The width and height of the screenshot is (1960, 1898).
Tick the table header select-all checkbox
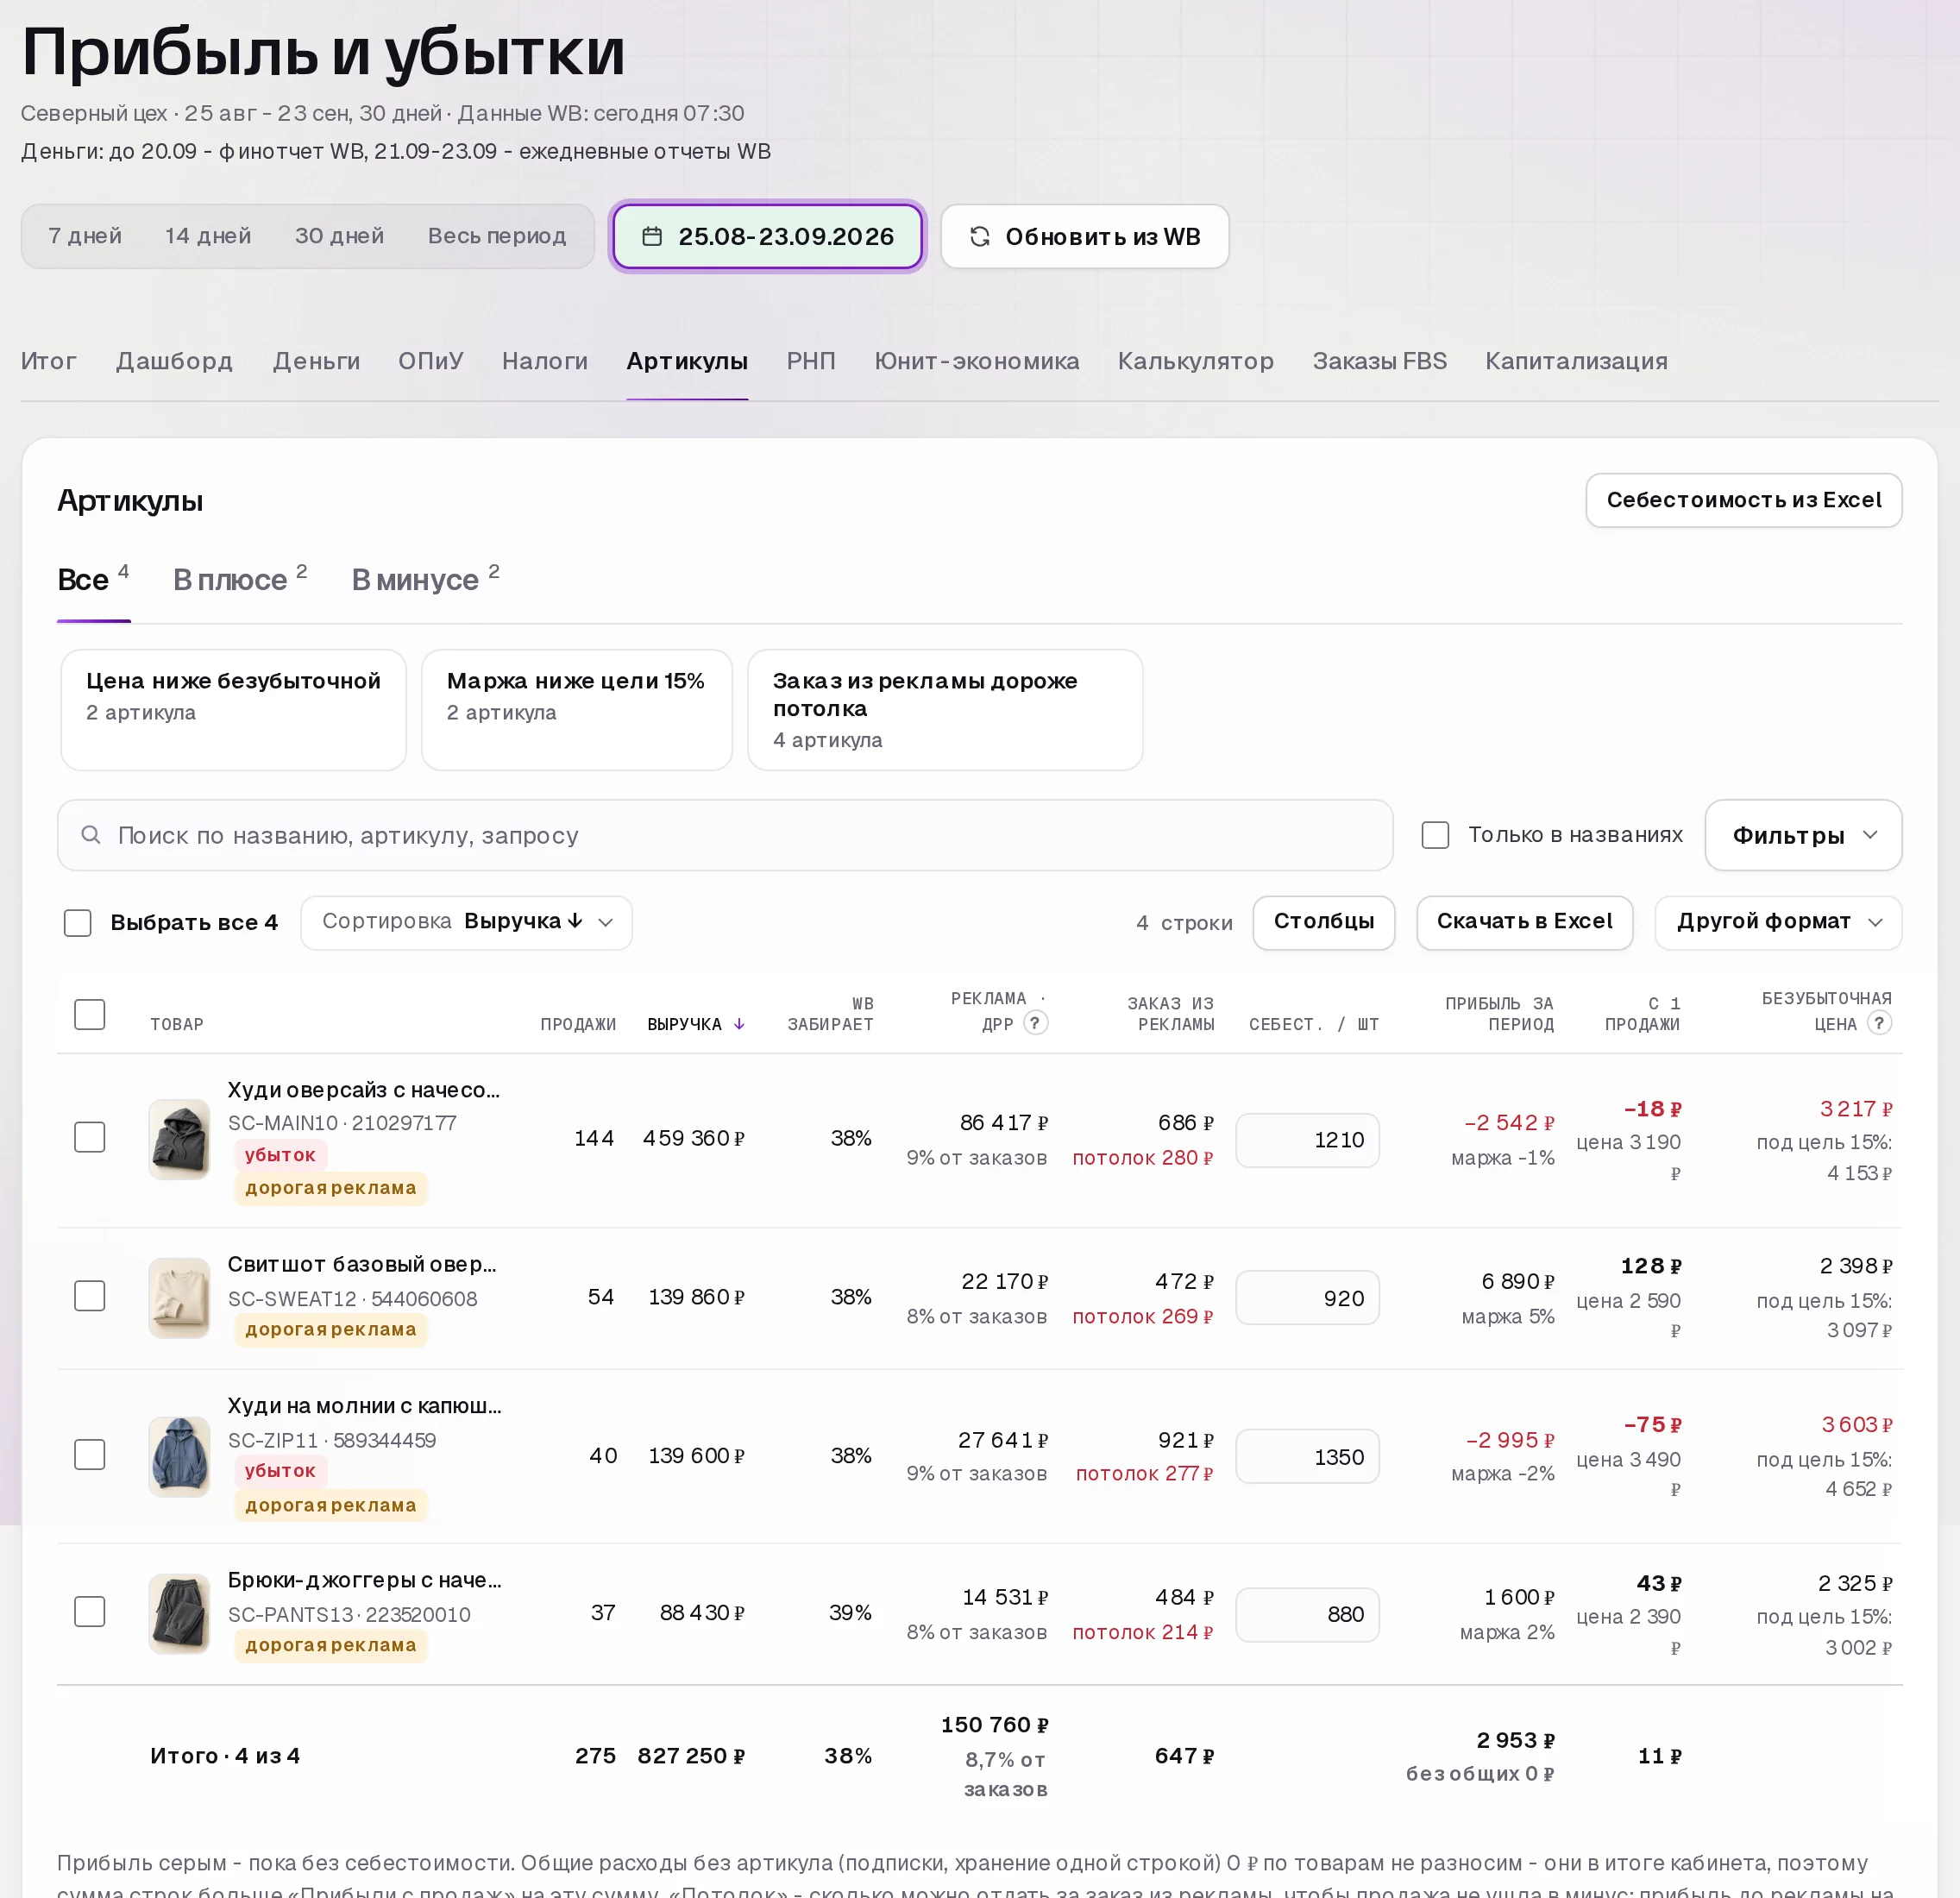[x=90, y=1014]
